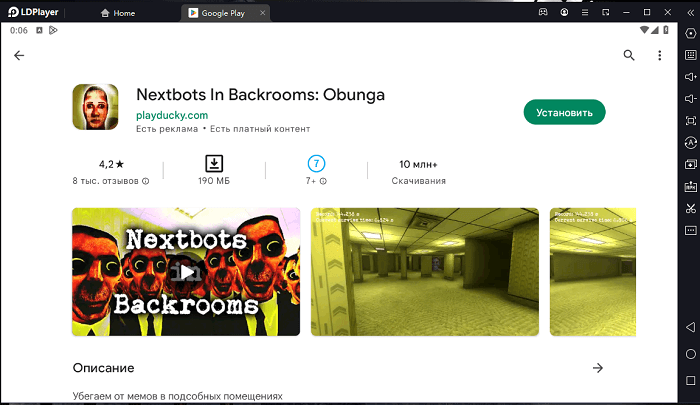View the 4,2 star rating
700x405 pixels.
pos(111,164)
